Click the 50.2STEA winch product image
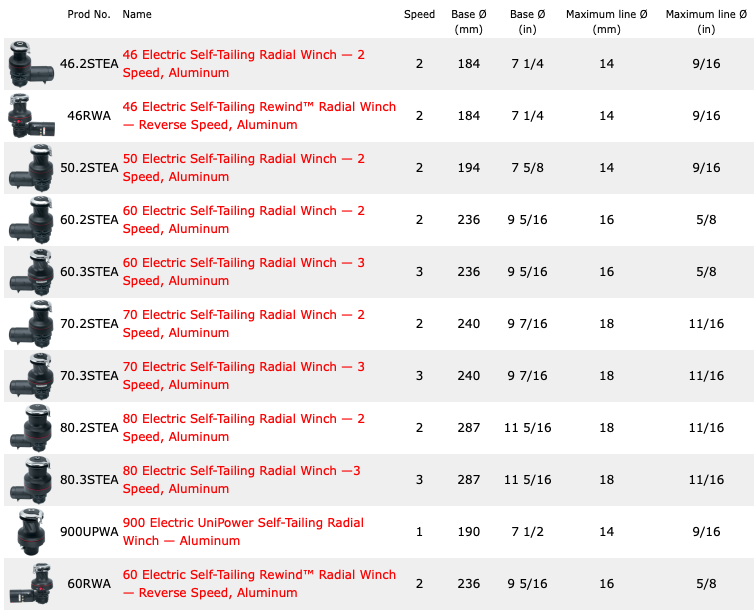The height and width of the screenshot is (612, 754). [x=31, y=168]
